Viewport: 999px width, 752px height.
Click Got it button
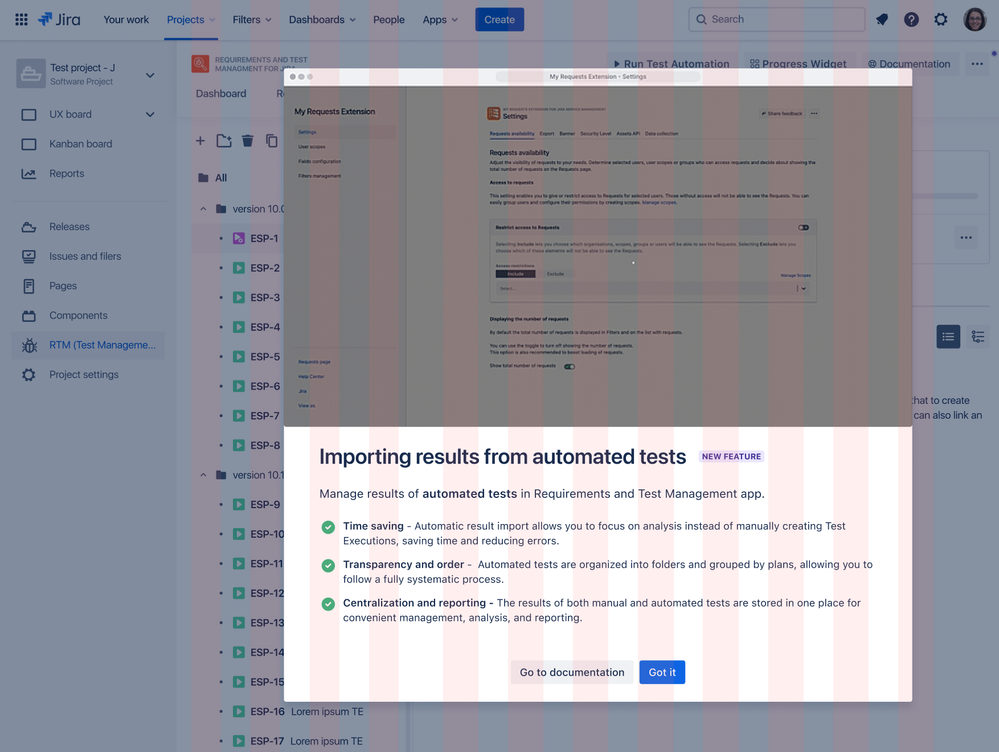pos(662,672)
